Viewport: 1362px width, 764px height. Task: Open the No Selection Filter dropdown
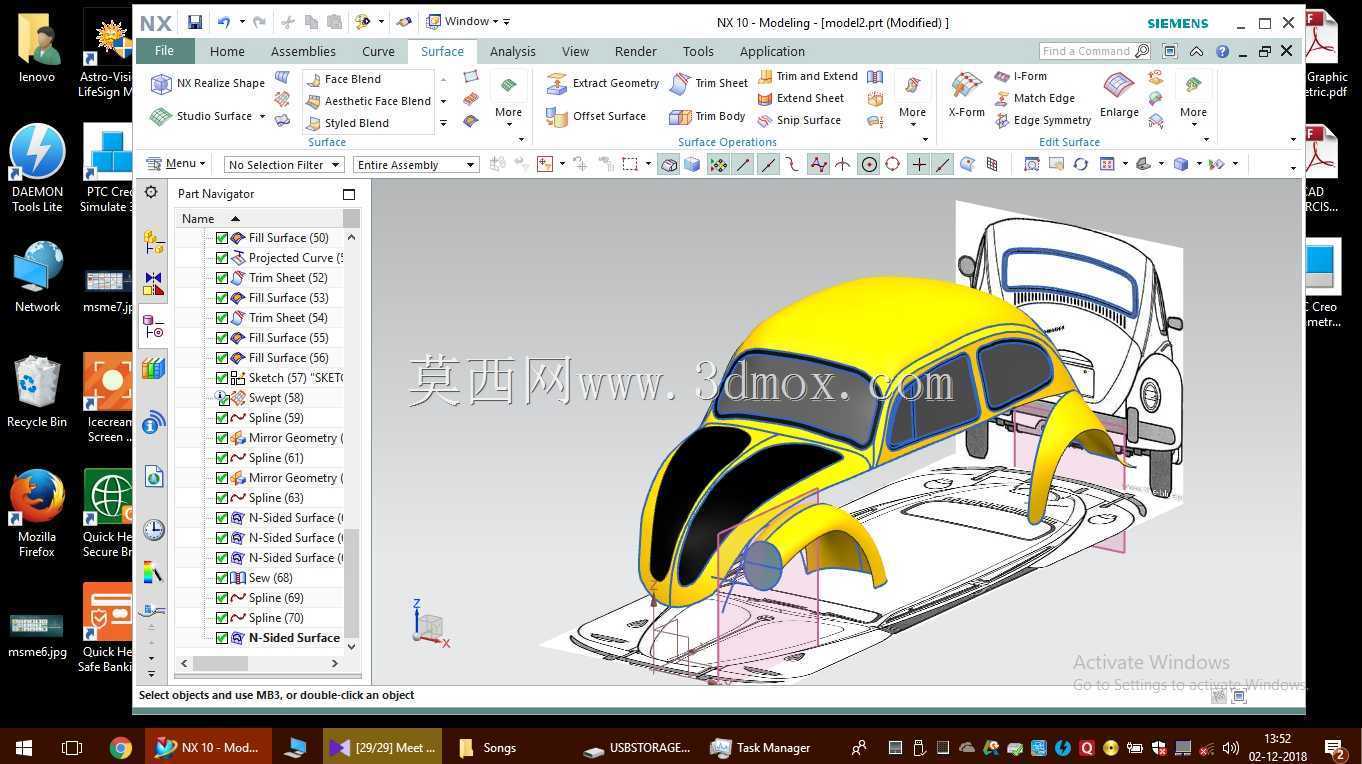pyautogui.click(x=284, y=165)
